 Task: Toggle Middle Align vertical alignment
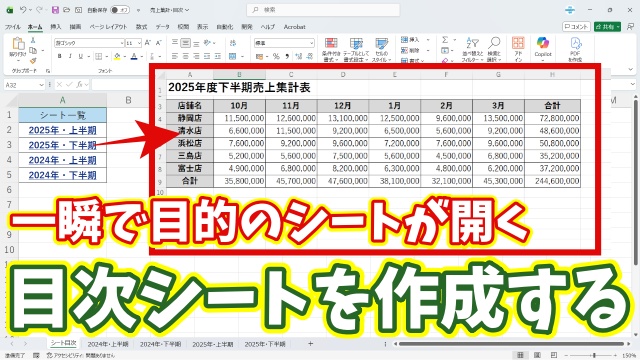click(x=186, y=43)
